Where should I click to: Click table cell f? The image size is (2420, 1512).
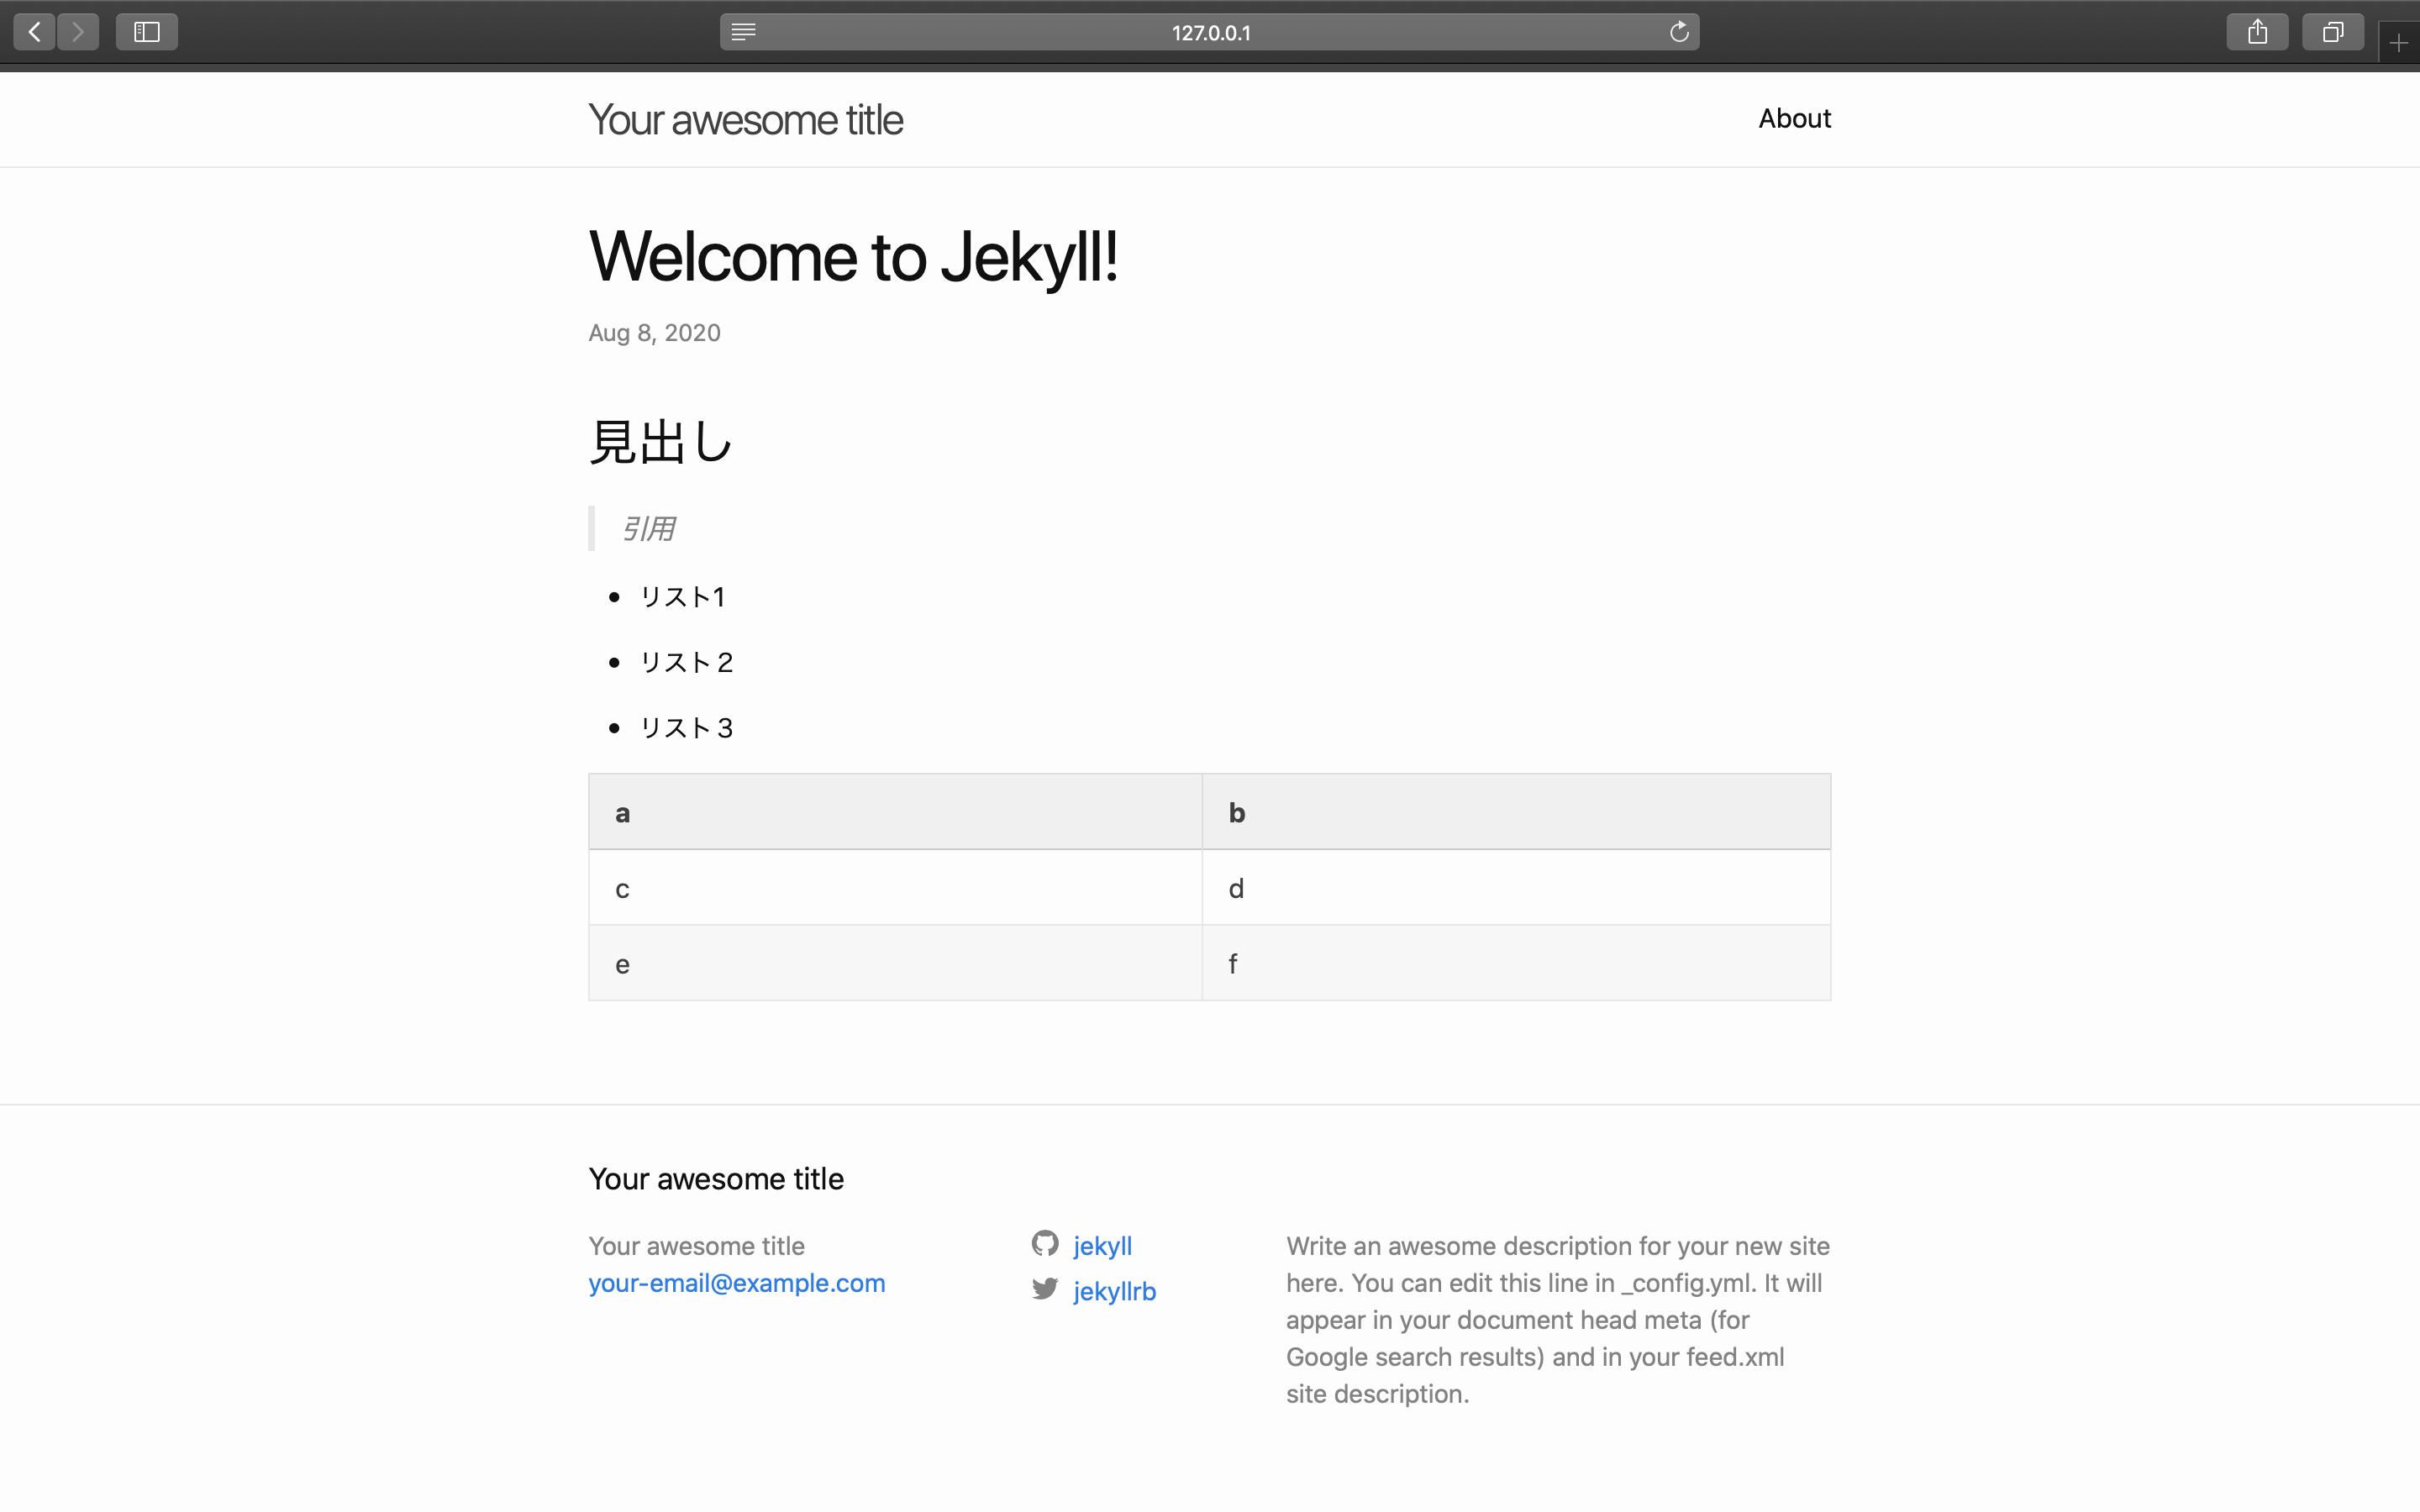point(1516,963)
